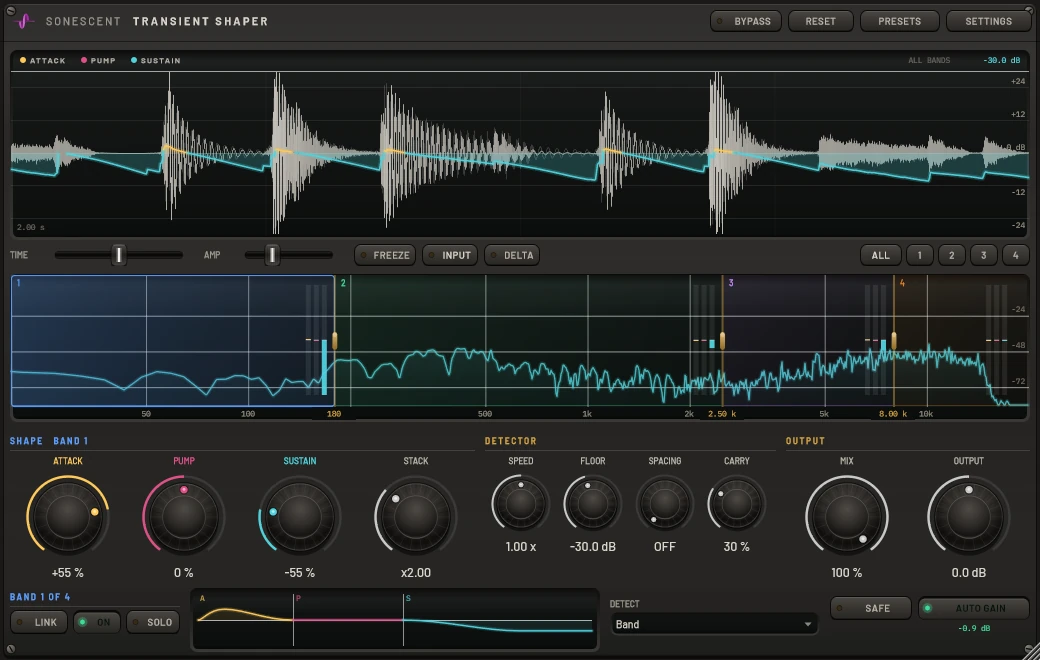Click the 100 % mix value
Screen dimensions: 1040x660
[846, 572]
